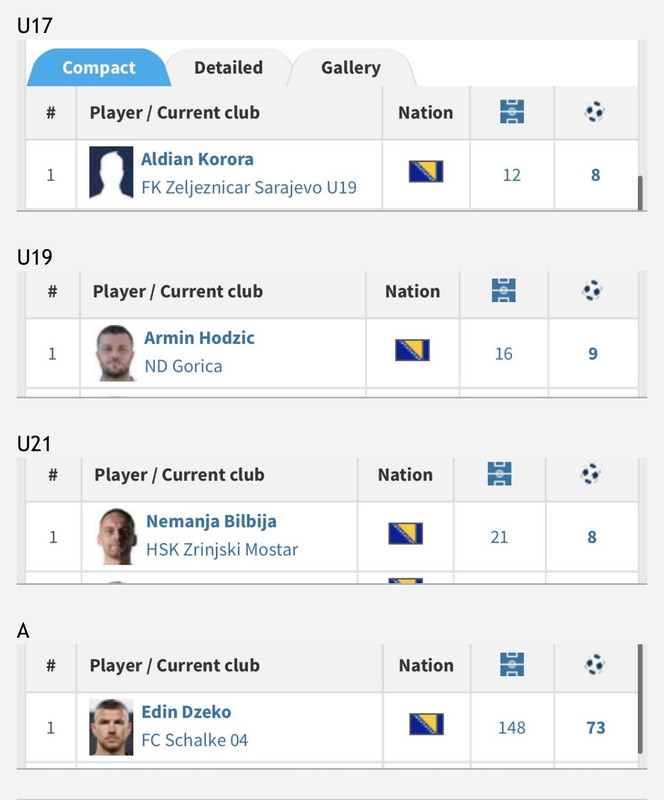Click Edin Dzeko portrait thumbnail
The image size is (664, 800).
pyautogui.click(x=111, y=727)
